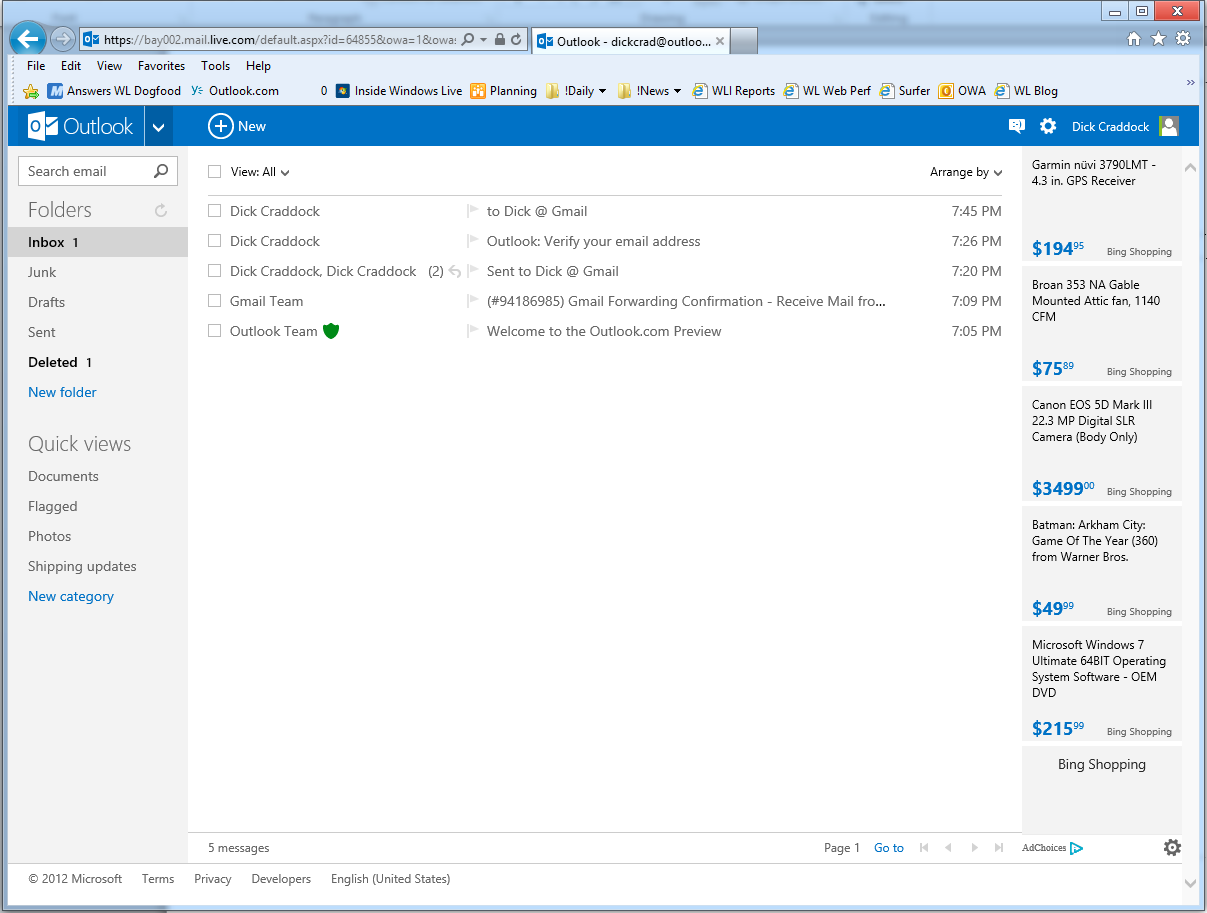Open the Tools menu in menu bar
This screenshot has width=1207, height=913.
click(215, 66)
